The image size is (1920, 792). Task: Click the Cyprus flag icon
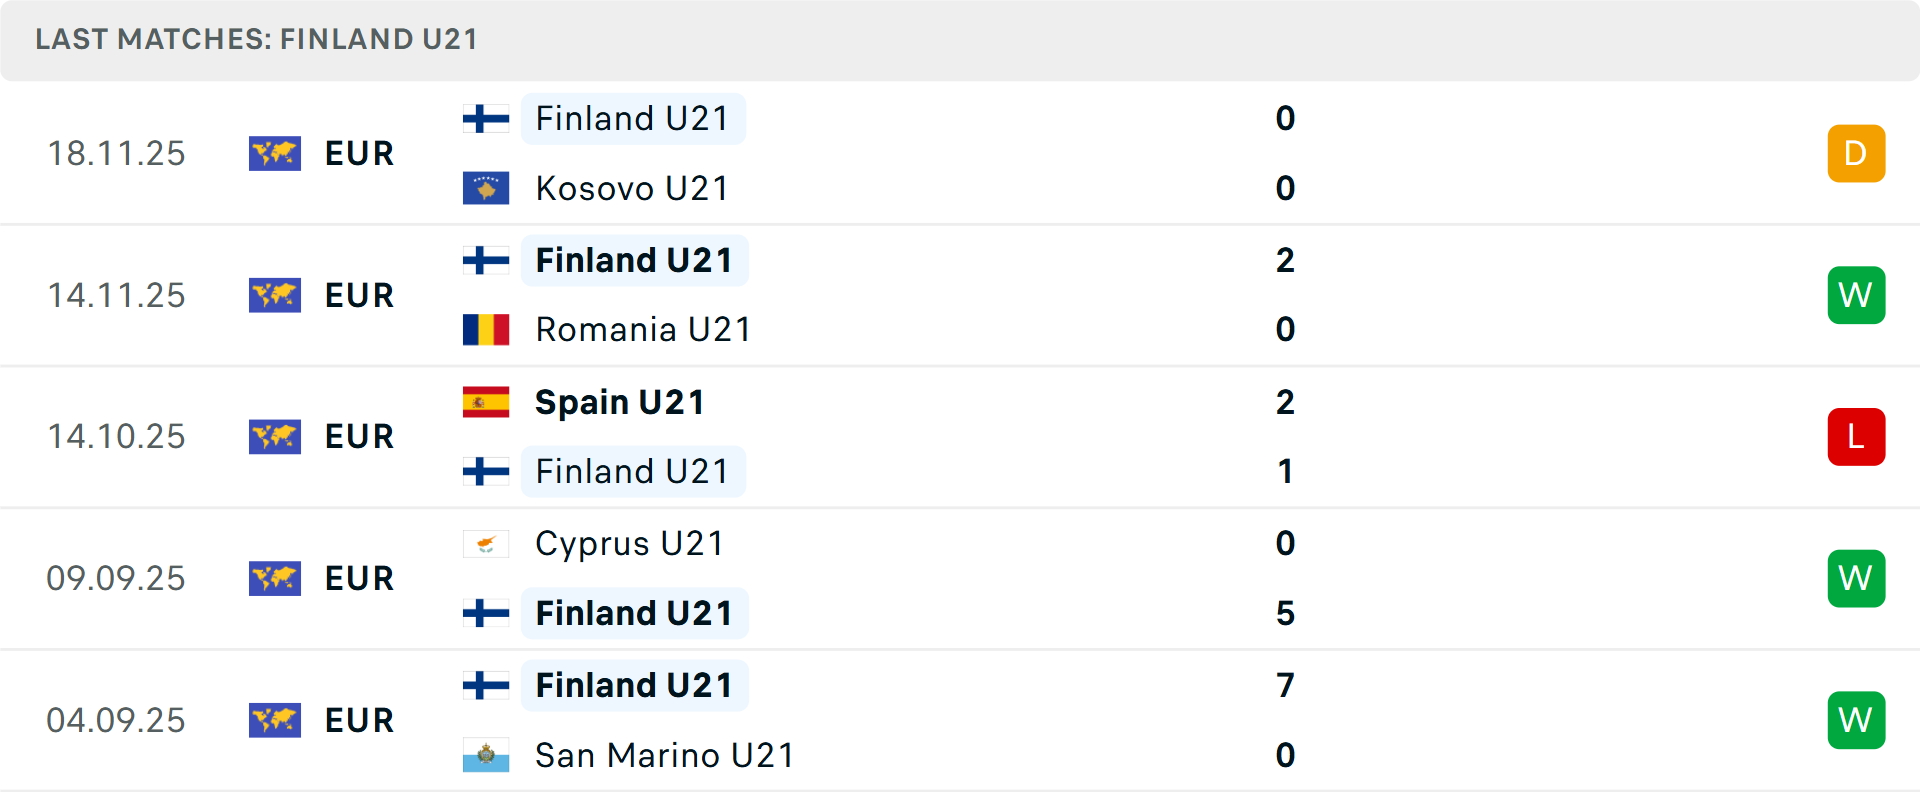(486, 544)
